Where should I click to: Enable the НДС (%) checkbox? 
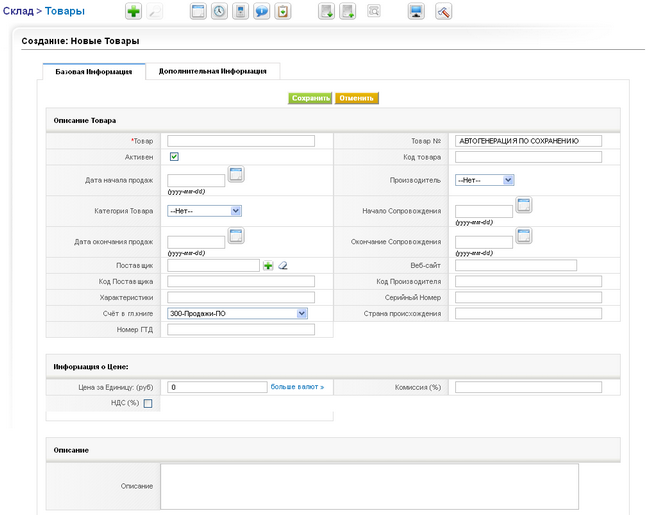pos(148,403)
